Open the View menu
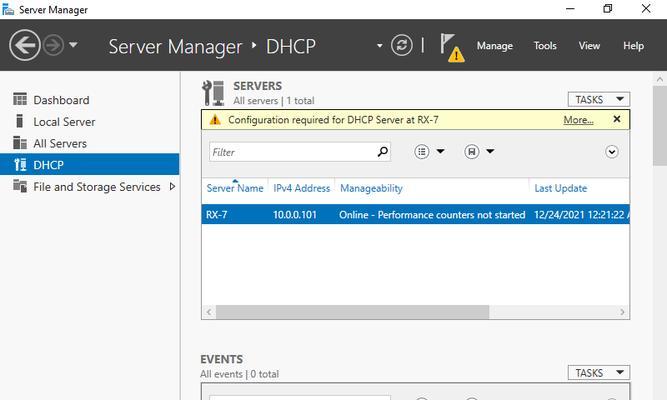Screen dimensions: 667x400 pos(589,46)
